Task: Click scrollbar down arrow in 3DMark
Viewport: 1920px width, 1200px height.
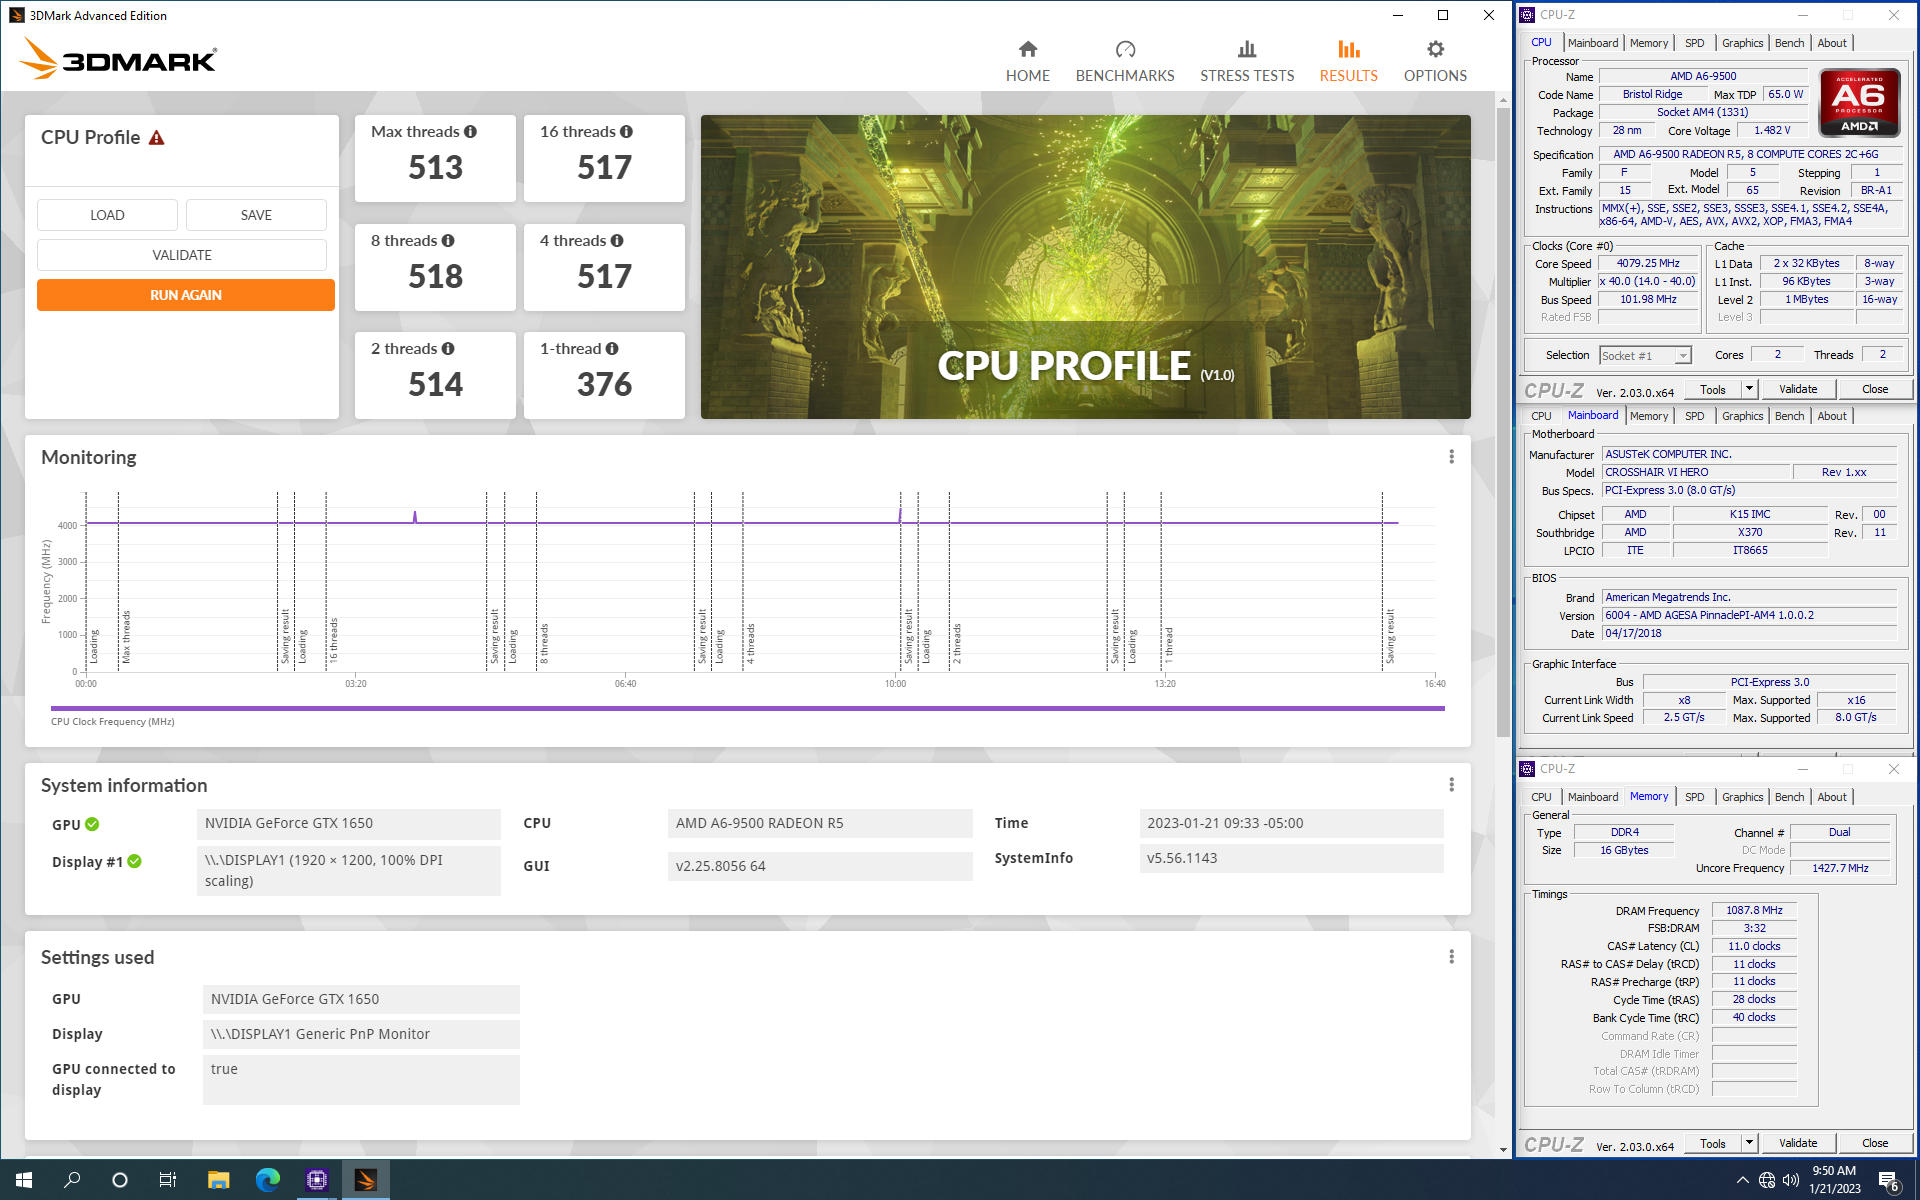Action: tap(1503, 1150)
